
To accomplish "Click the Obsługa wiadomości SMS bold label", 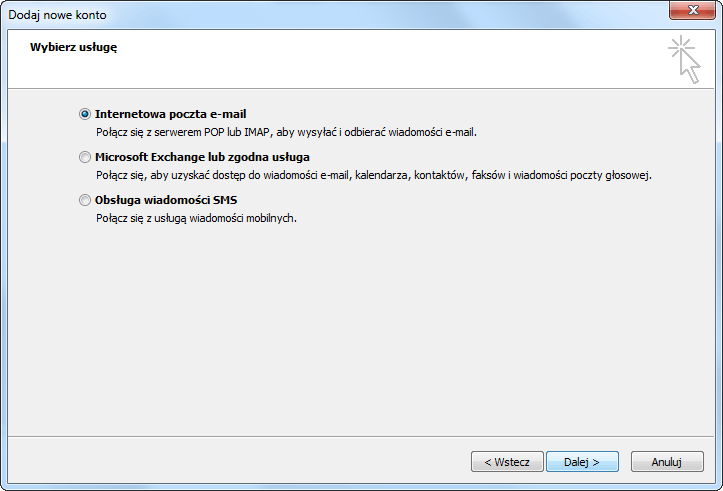I will 166,200.
